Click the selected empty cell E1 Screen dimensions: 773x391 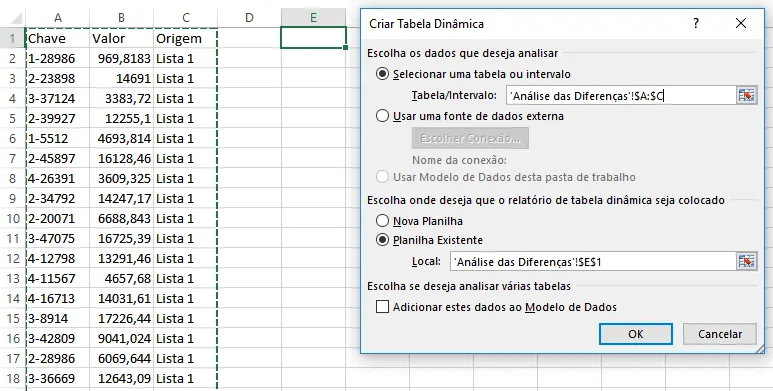click(313, 38)
